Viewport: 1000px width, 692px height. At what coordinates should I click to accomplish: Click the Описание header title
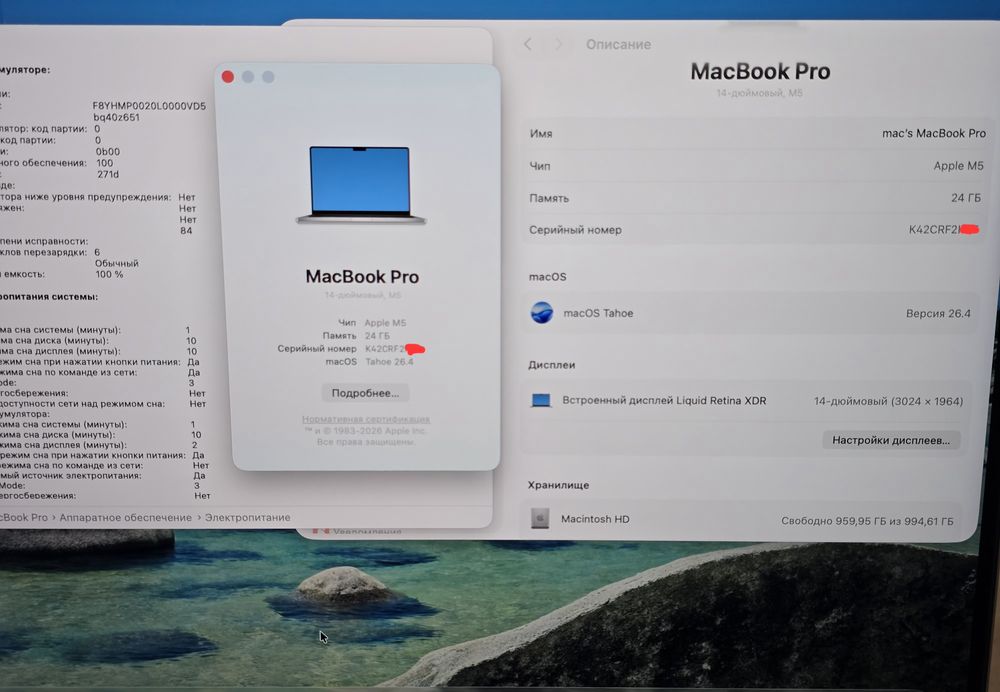click(x=619, y=45)
